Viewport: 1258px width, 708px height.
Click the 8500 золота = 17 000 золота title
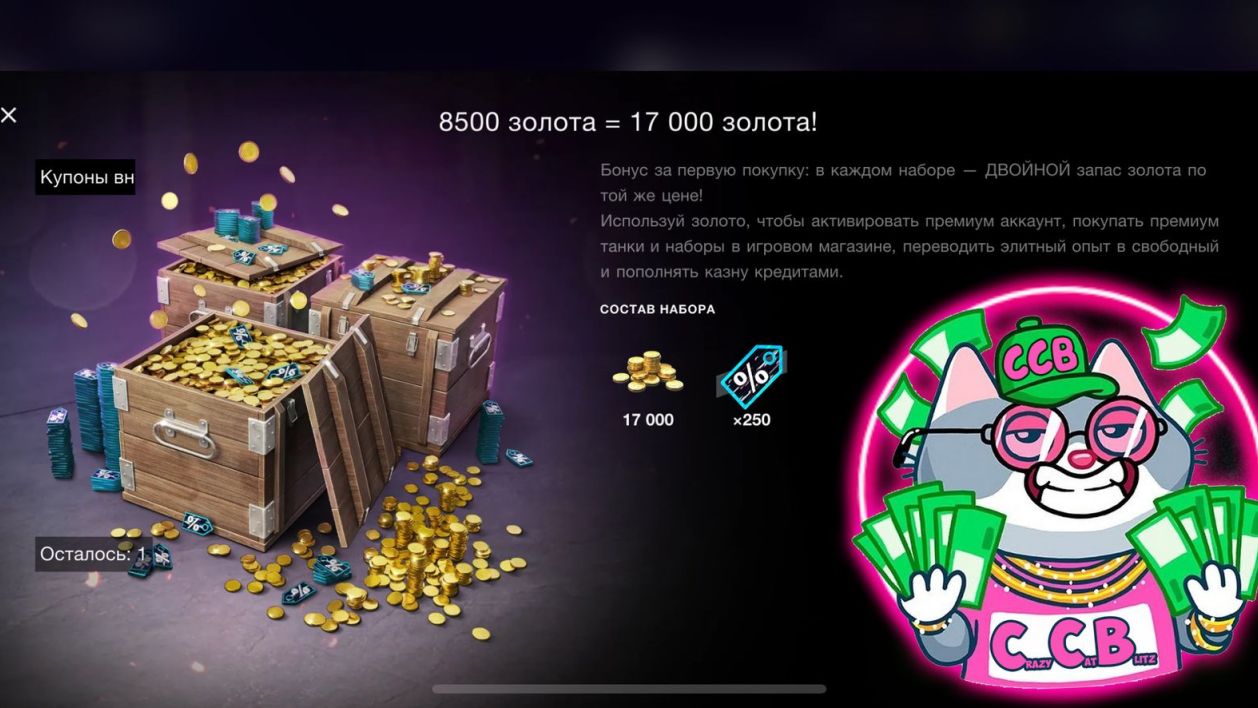[x=628, y=123]
